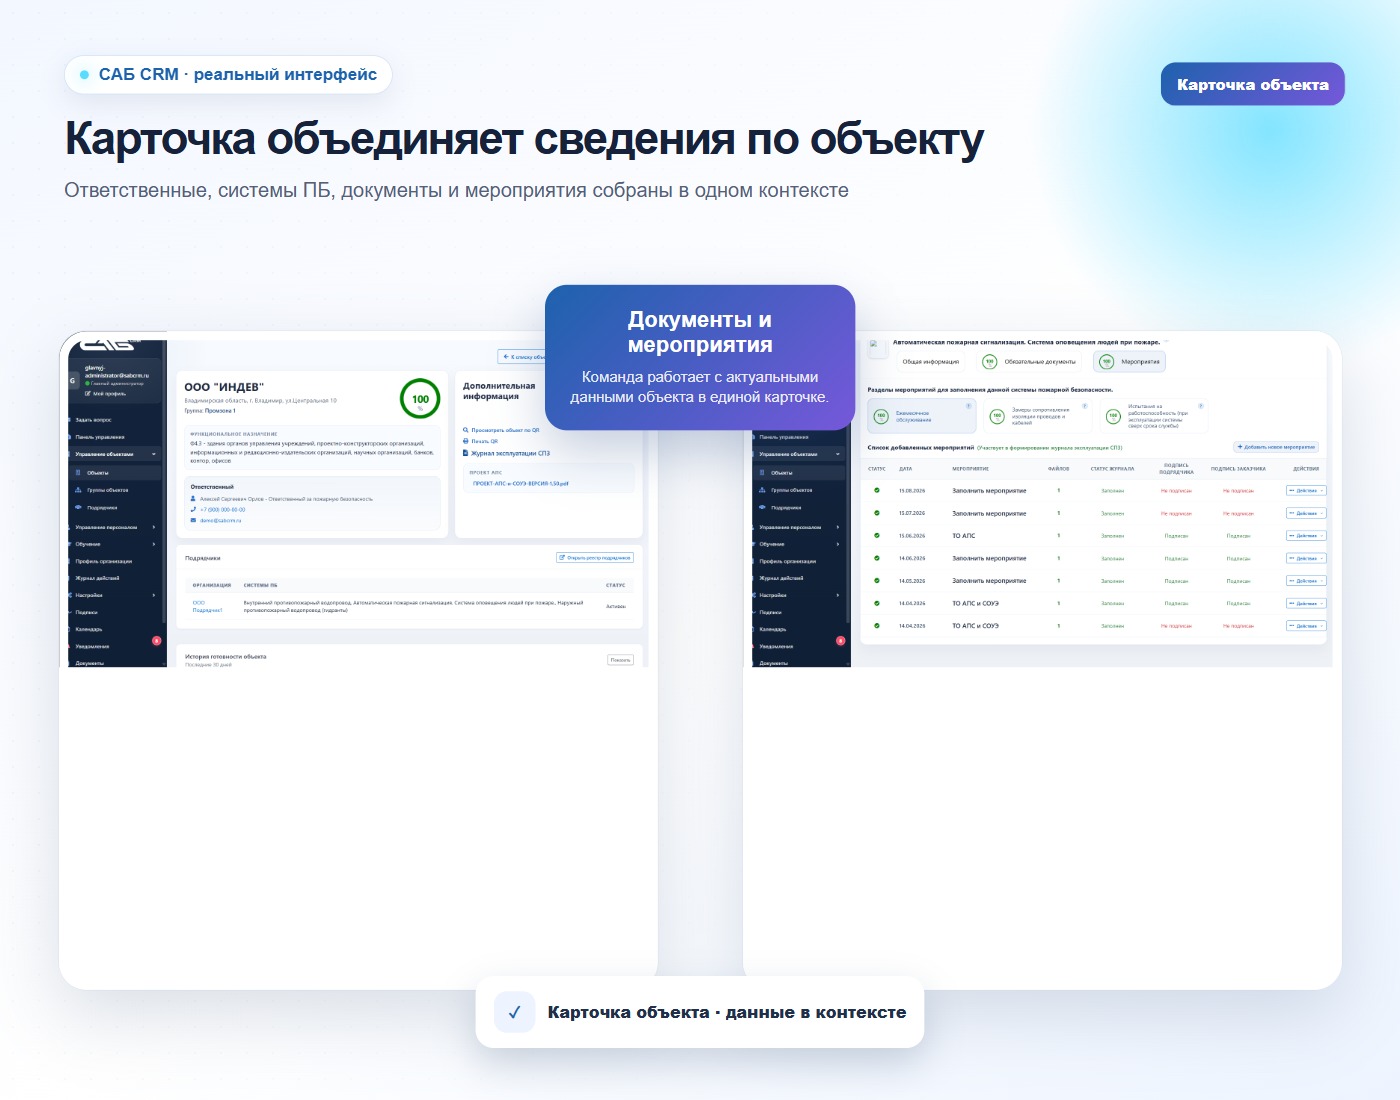Expand Настройки in the object card sidebar

[154, 595]
